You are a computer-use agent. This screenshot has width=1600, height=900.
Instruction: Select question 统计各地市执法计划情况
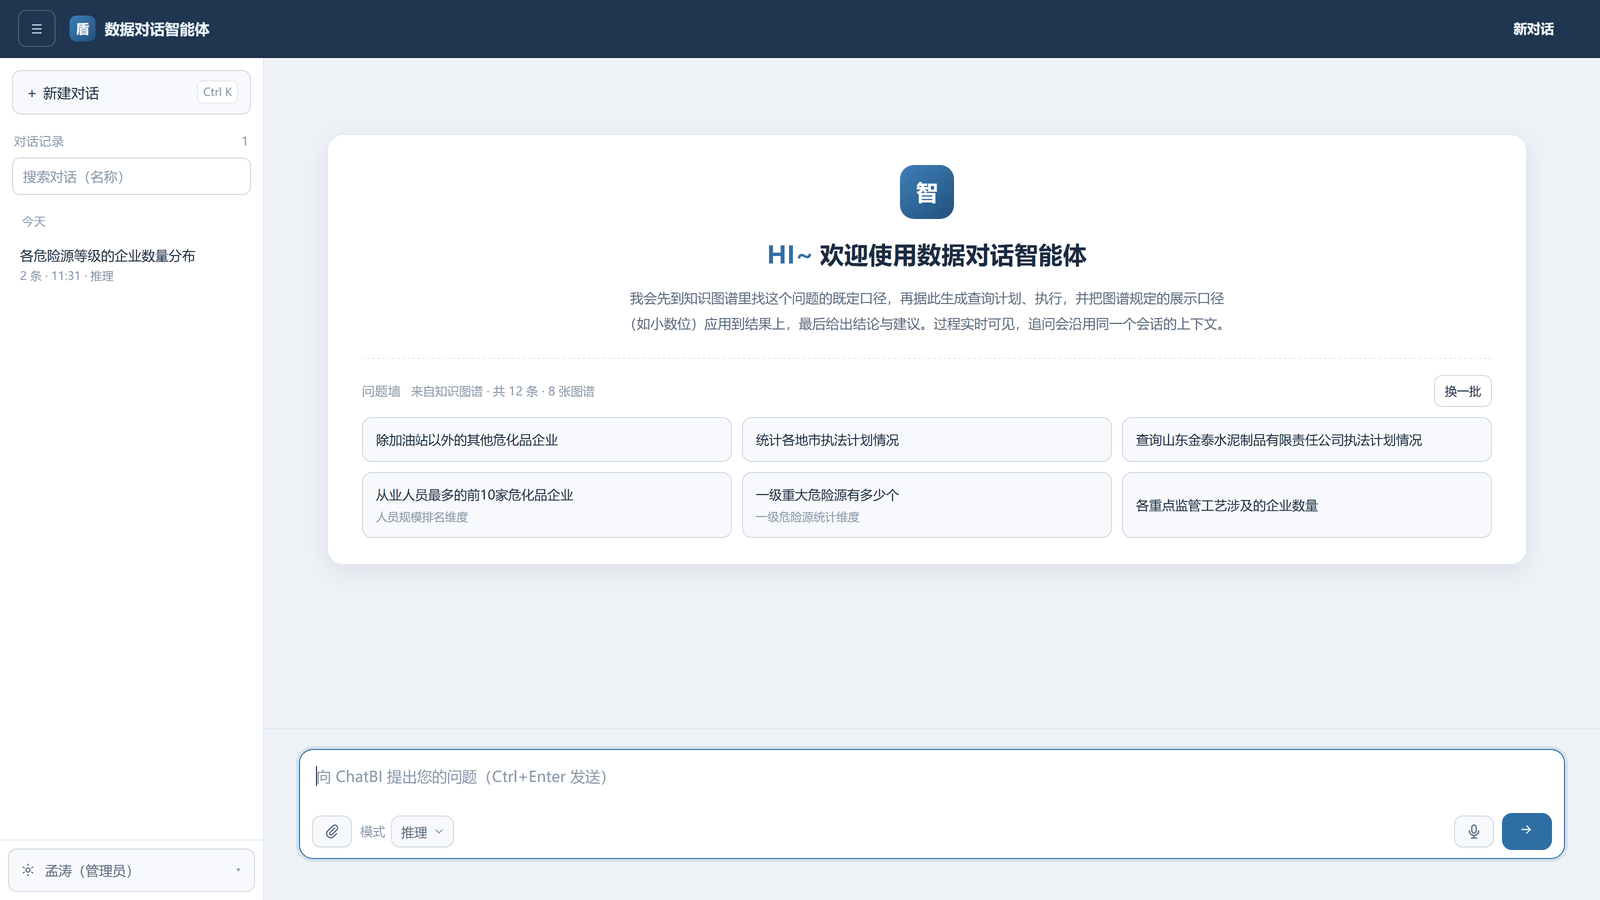coord(926,439)
